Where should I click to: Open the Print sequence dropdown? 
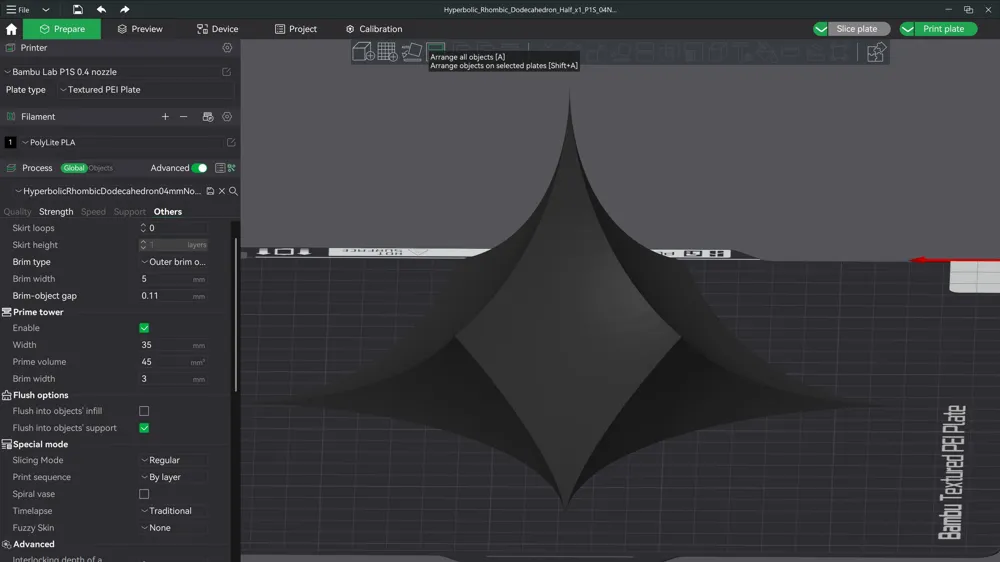point(173,477)
